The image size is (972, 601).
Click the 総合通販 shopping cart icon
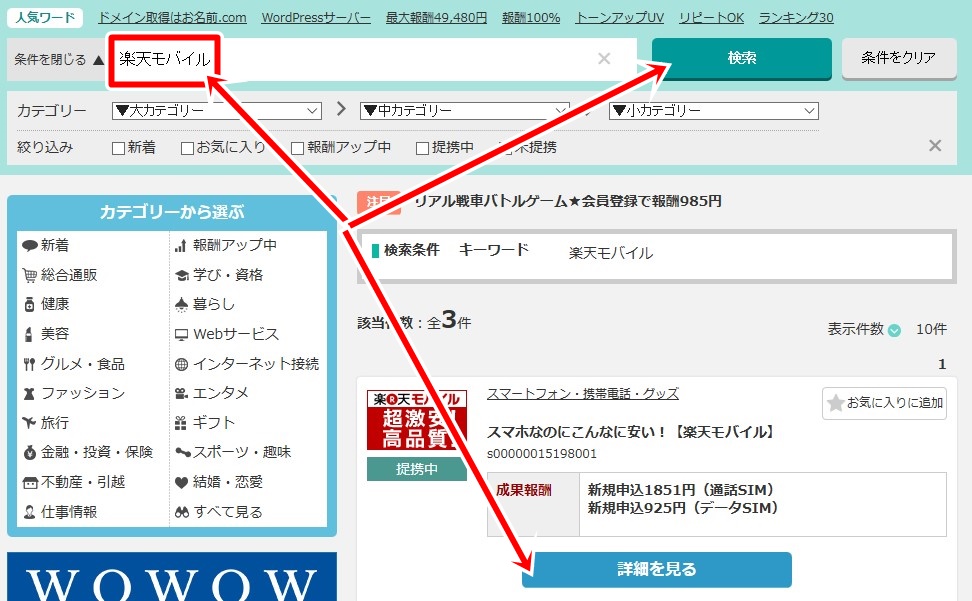click(29, 274)
